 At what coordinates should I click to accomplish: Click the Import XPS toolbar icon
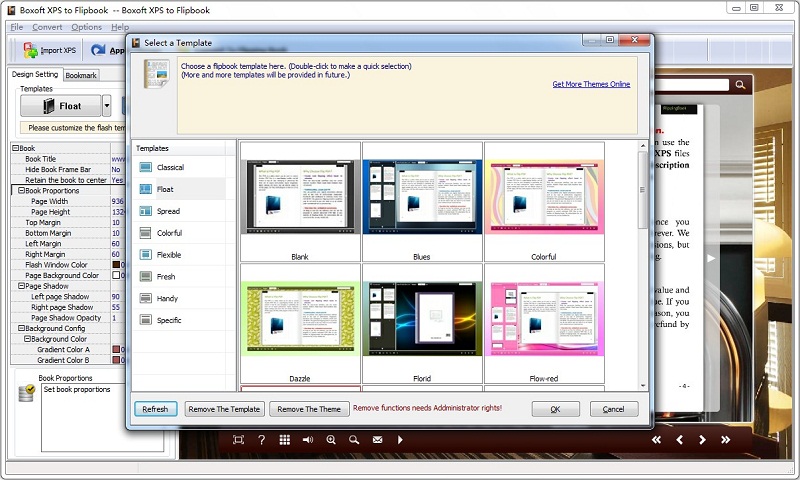pyautogui.click(x=30, y=50)
